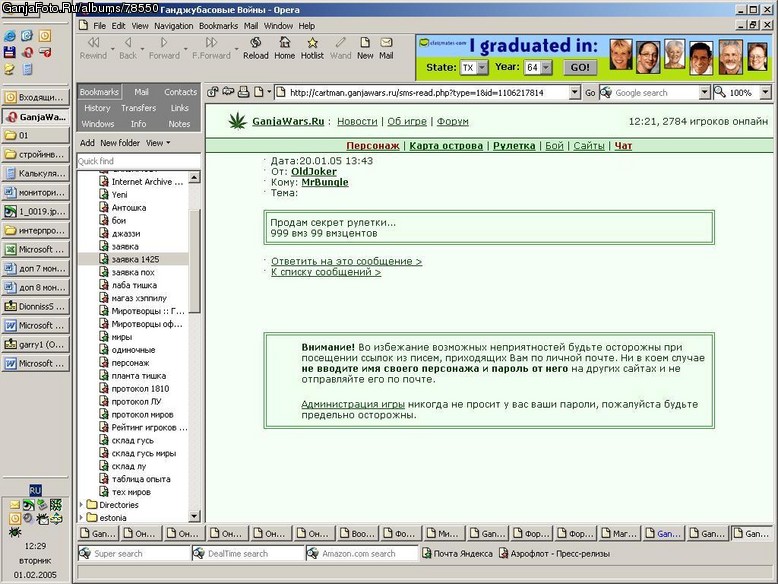Switch to DionnissS taskbar window
778x584 pixels.
point(35,306)
